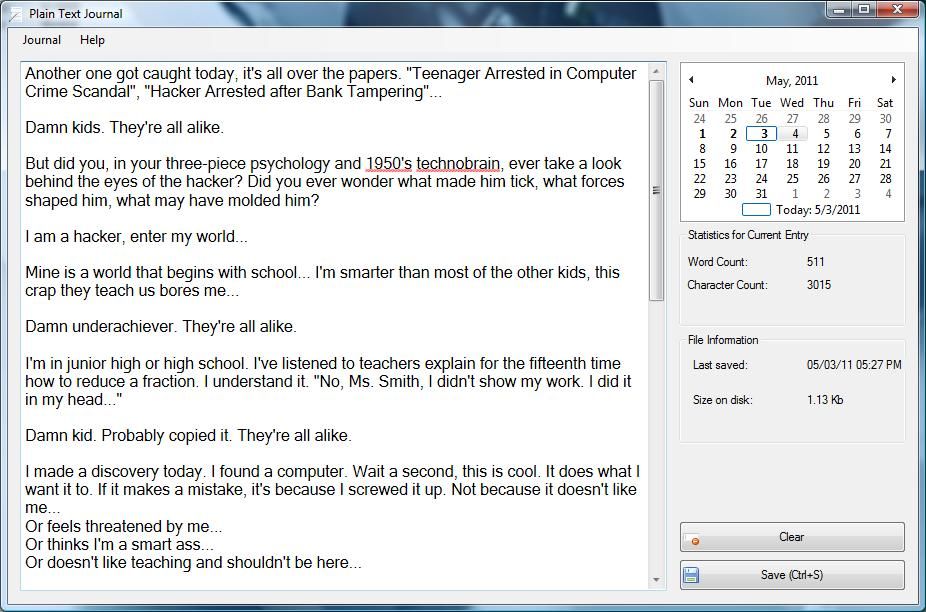Screen dimensions: 926x612
Task: Select May 21 in the calendar
Action: pyautogui.click(x=885, y=164)
